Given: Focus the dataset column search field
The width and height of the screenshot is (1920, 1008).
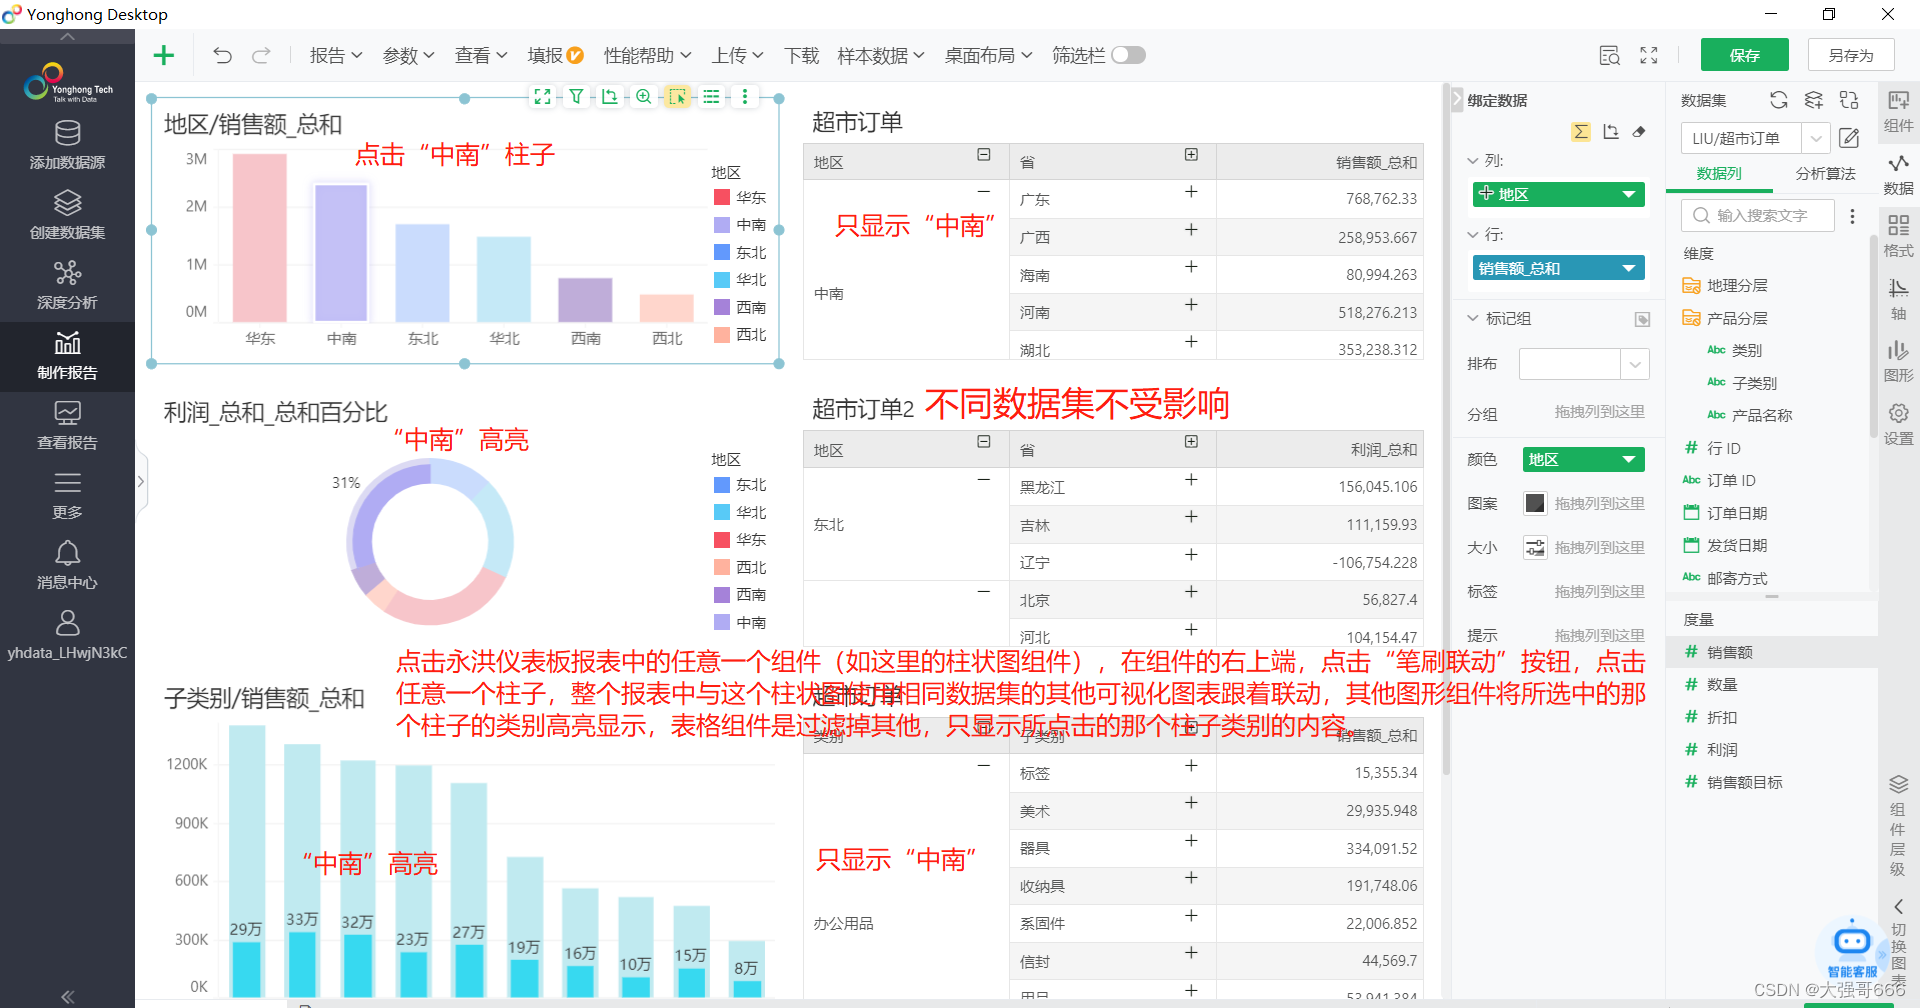Looking at the screenshot, I should coord(1759,215).
